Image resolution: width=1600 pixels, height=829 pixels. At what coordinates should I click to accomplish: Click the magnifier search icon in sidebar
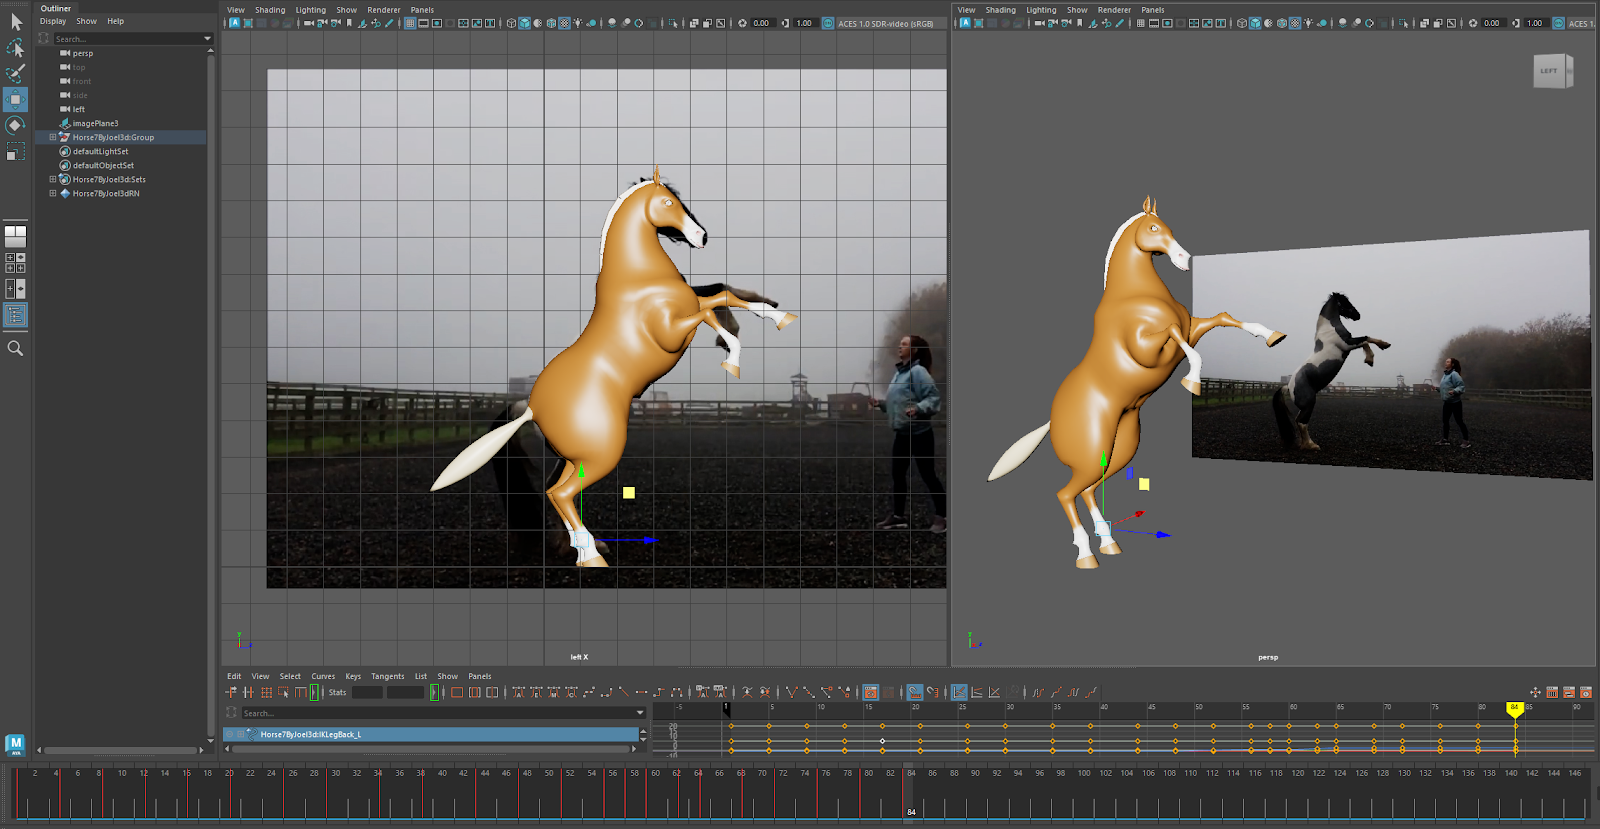tap(15, 348)
